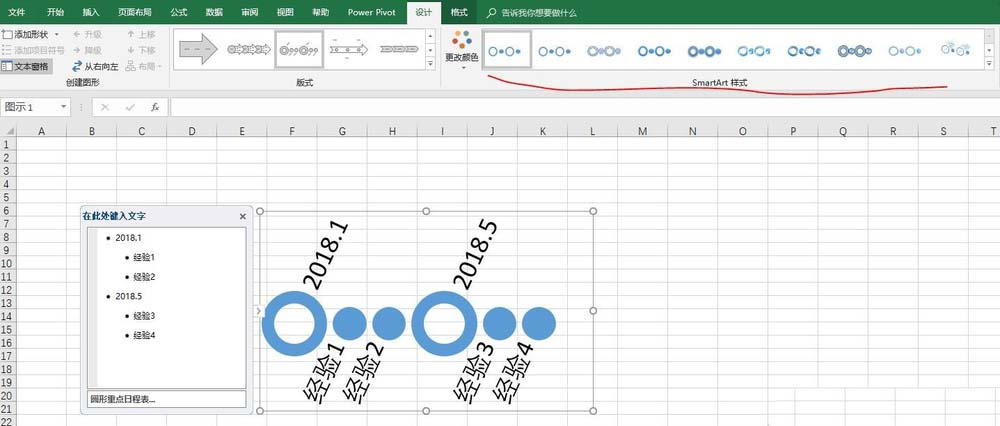Open the Name Box dropdown arrow
Viewport: 1000px width, 426px height.
[x=64, y=107]
